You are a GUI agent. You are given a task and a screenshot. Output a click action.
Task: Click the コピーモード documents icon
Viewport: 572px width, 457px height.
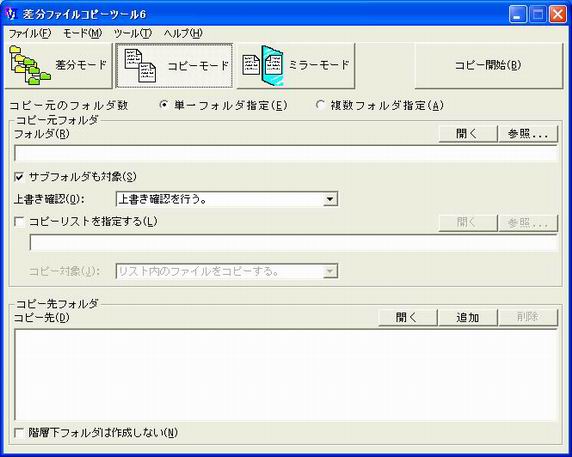(140, 65)
